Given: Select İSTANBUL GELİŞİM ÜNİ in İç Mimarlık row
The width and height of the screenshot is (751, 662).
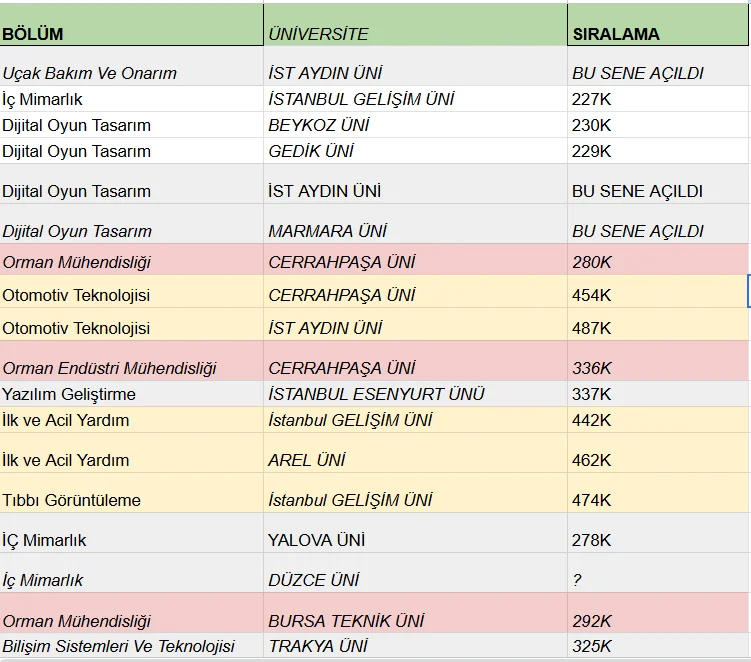Looking at the screenshot, I should coord(415,99).
